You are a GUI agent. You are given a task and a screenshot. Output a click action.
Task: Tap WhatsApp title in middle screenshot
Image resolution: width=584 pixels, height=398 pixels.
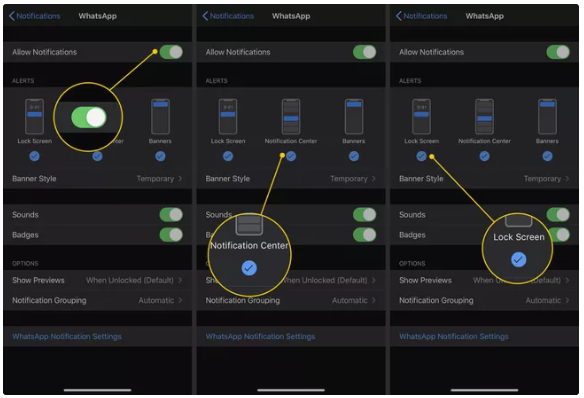pyautogui.click(x=291, y=16)
